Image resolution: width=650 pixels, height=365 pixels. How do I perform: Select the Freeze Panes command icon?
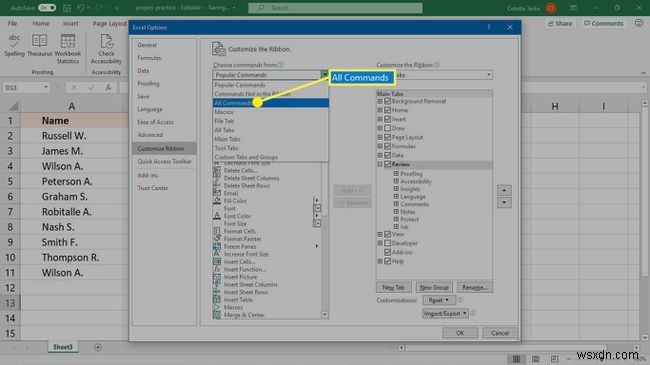coord(217,246)
